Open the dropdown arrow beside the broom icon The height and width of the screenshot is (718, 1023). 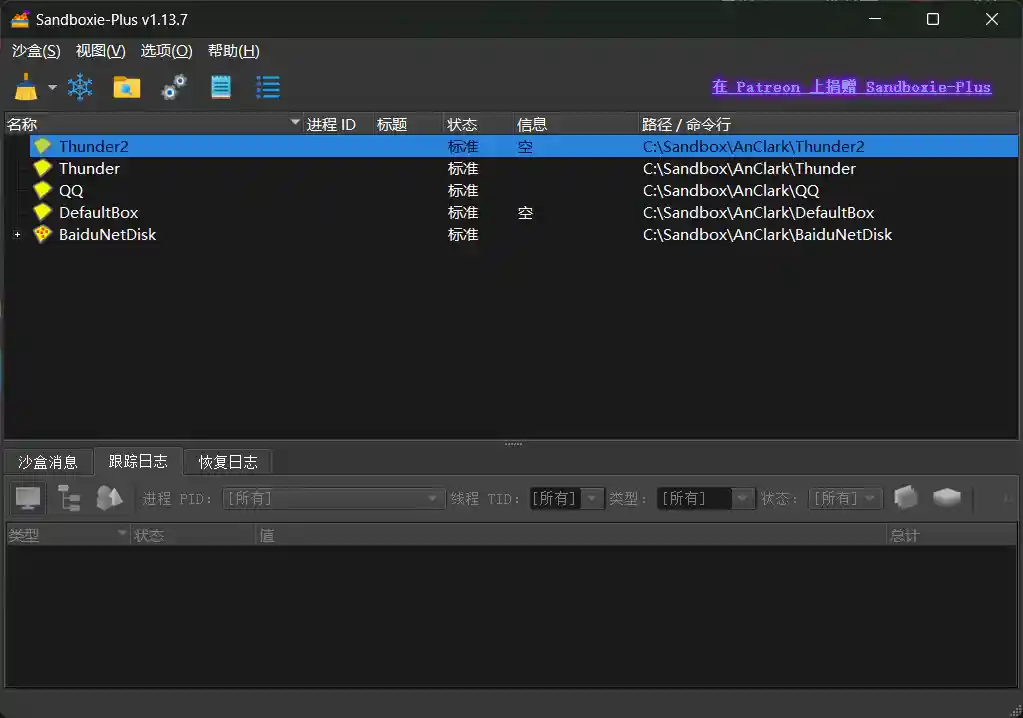click(x=51, y=87)
